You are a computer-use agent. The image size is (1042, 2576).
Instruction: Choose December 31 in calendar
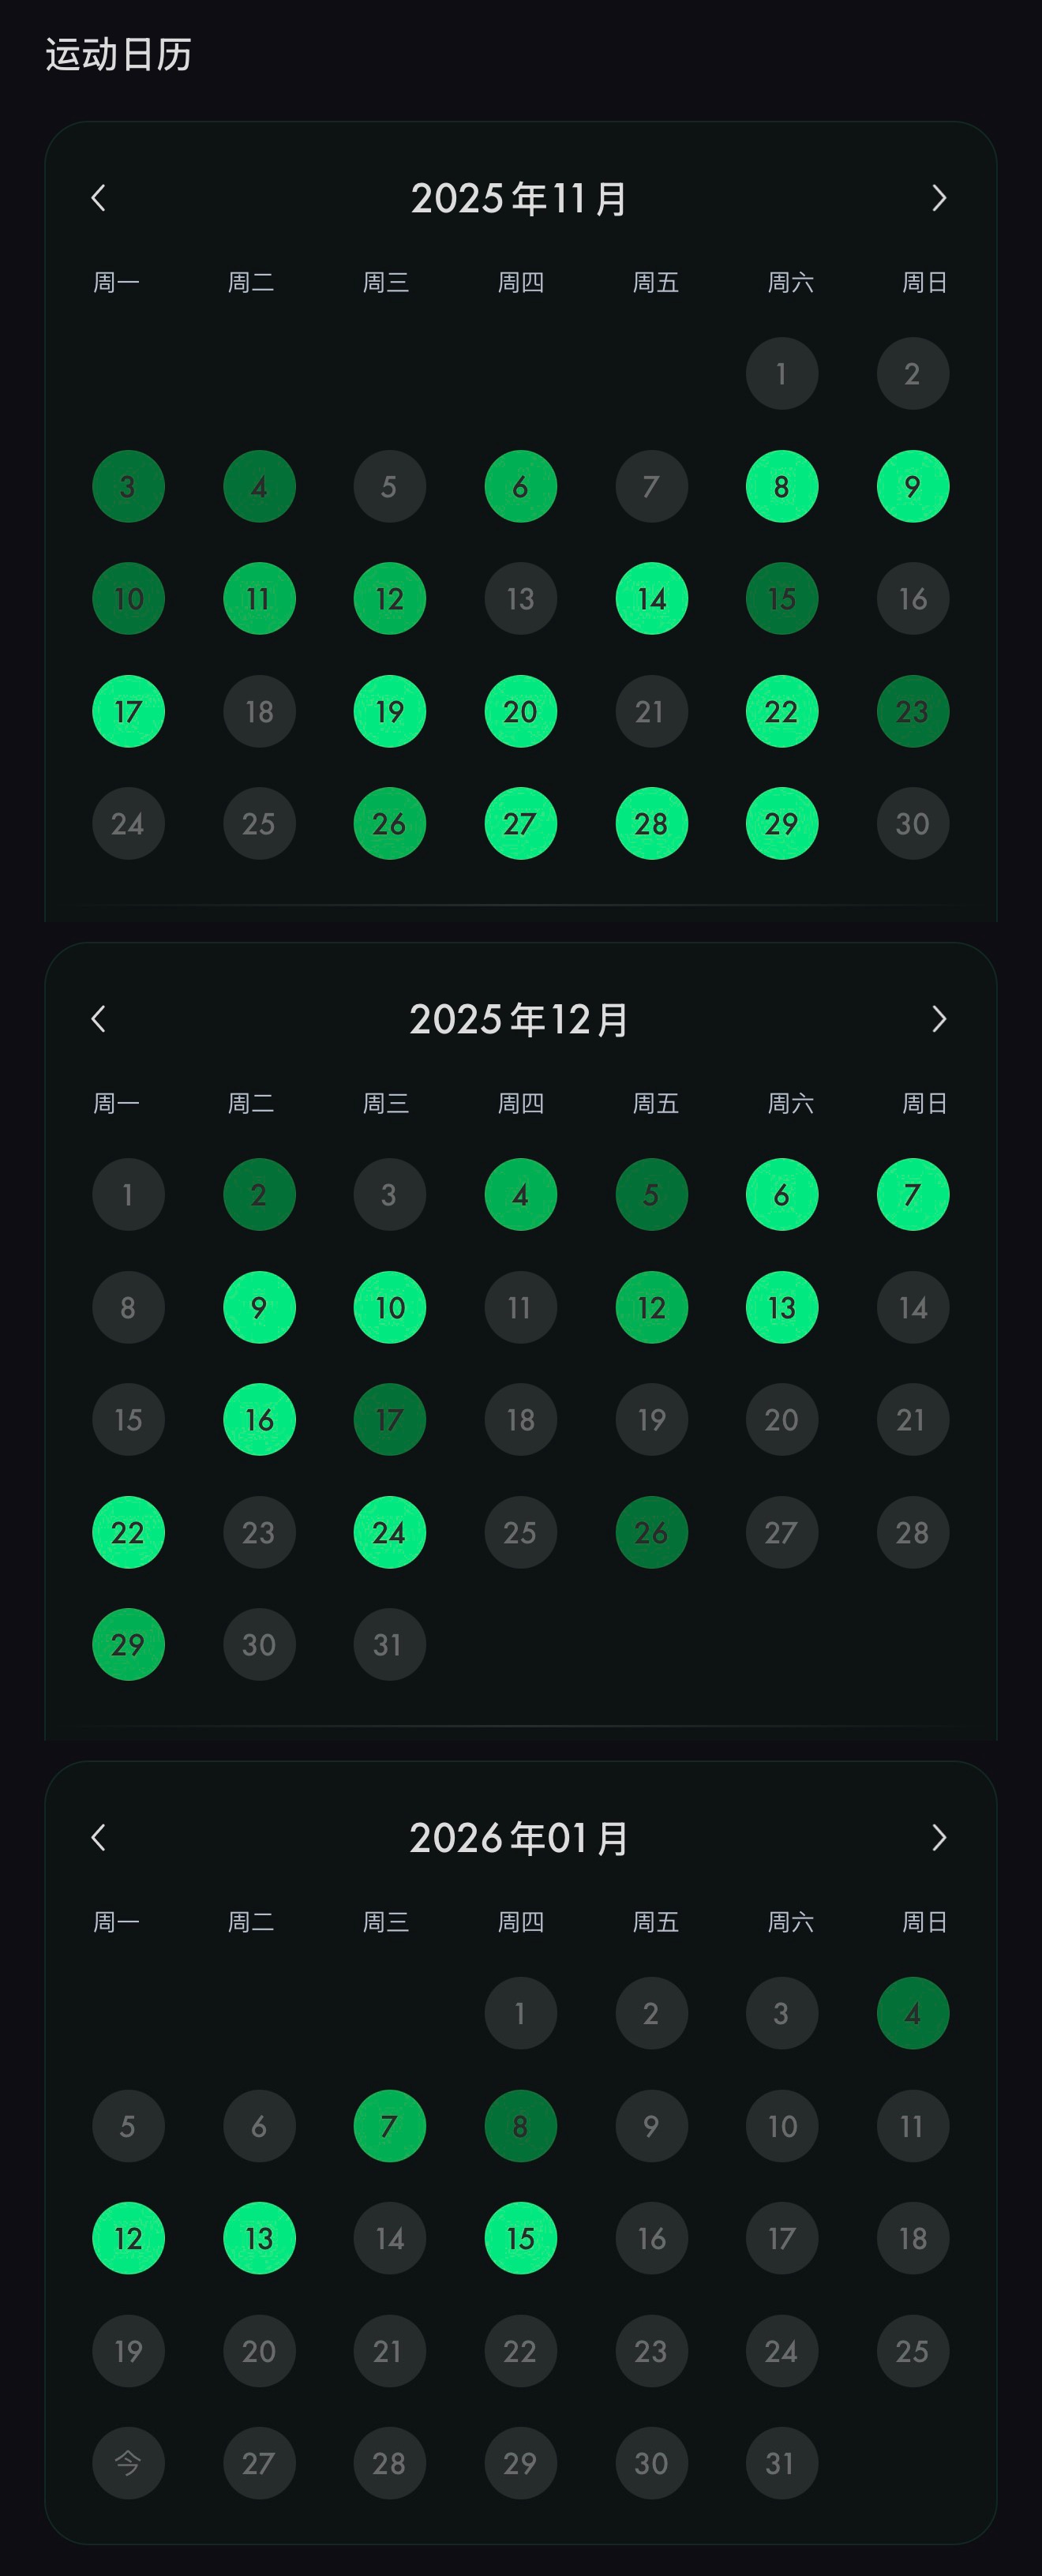pyautogui.click(x=389, y=1644)
